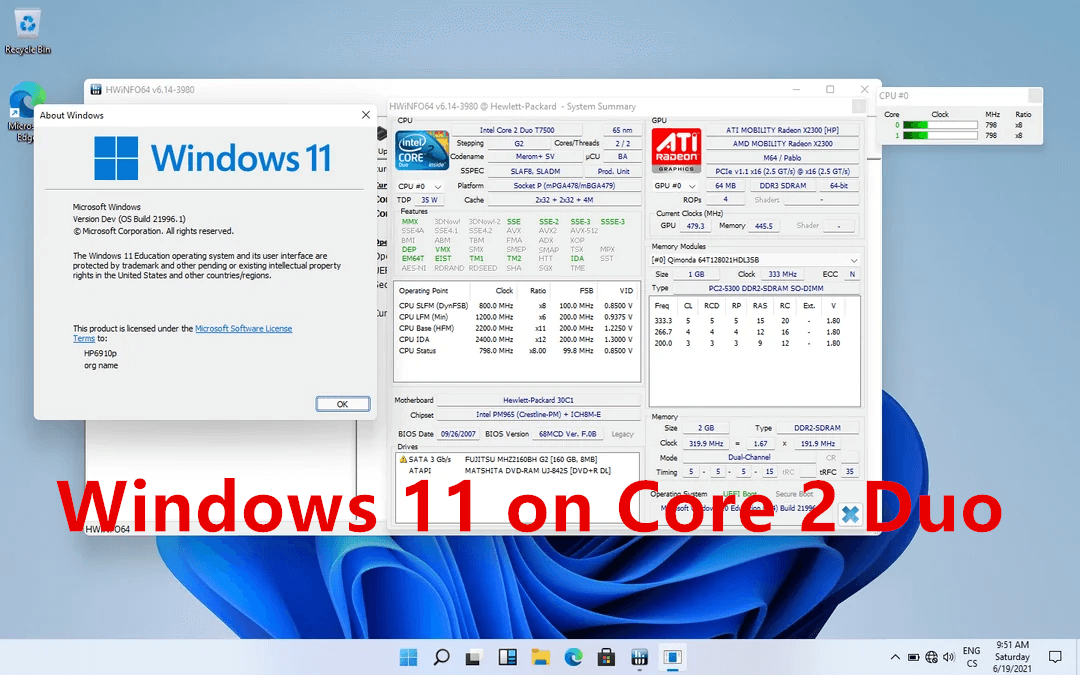Open the Recycle Bin desktop icon
Screen dimensions: 1080x675
(28, 31)
